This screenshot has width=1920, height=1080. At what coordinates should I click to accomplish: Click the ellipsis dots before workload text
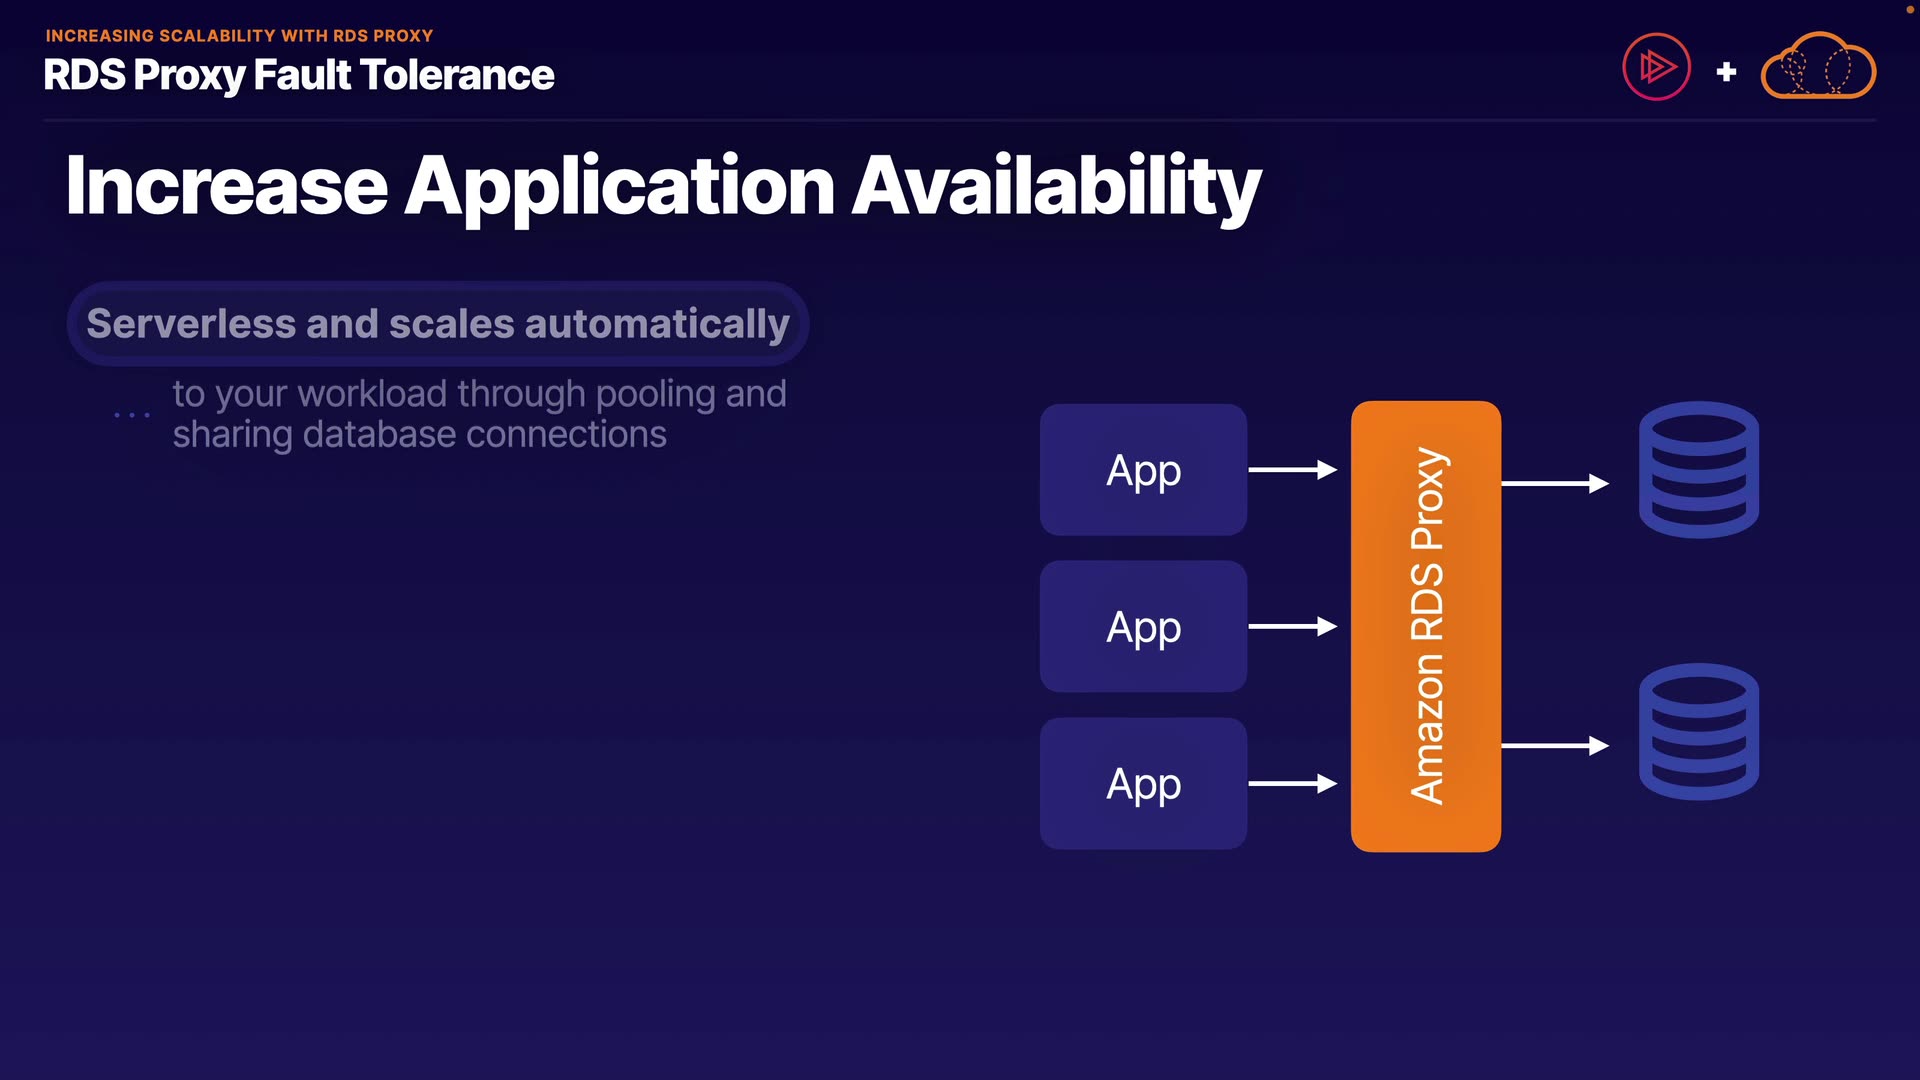click(132, 415)
